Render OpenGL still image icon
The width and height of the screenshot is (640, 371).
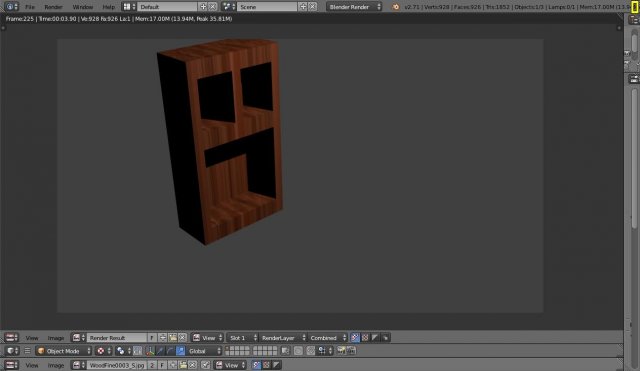[341, 351]
